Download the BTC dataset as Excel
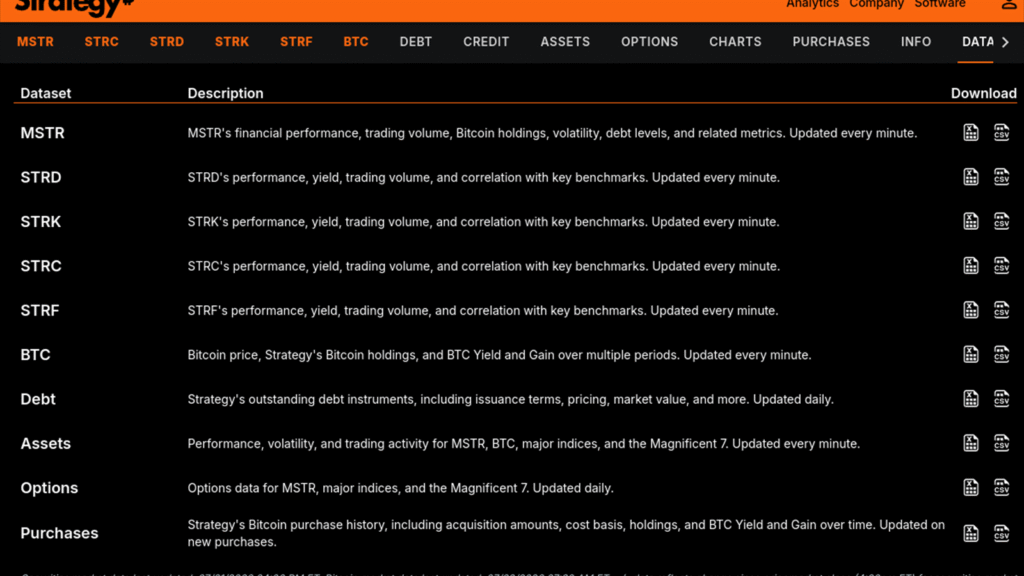 tap(970, 355)
